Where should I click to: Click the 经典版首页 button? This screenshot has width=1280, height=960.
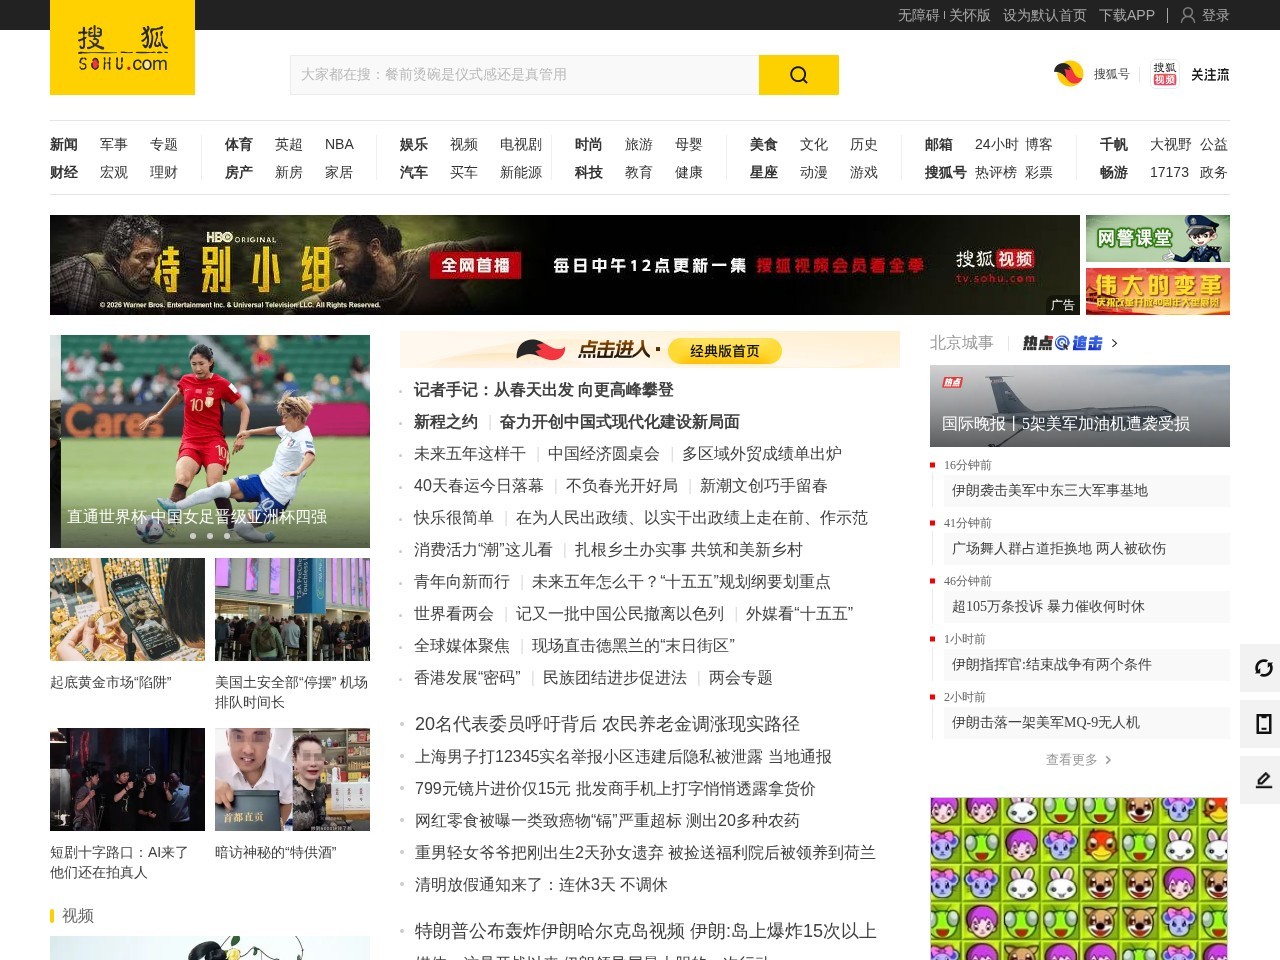point(724,351)
